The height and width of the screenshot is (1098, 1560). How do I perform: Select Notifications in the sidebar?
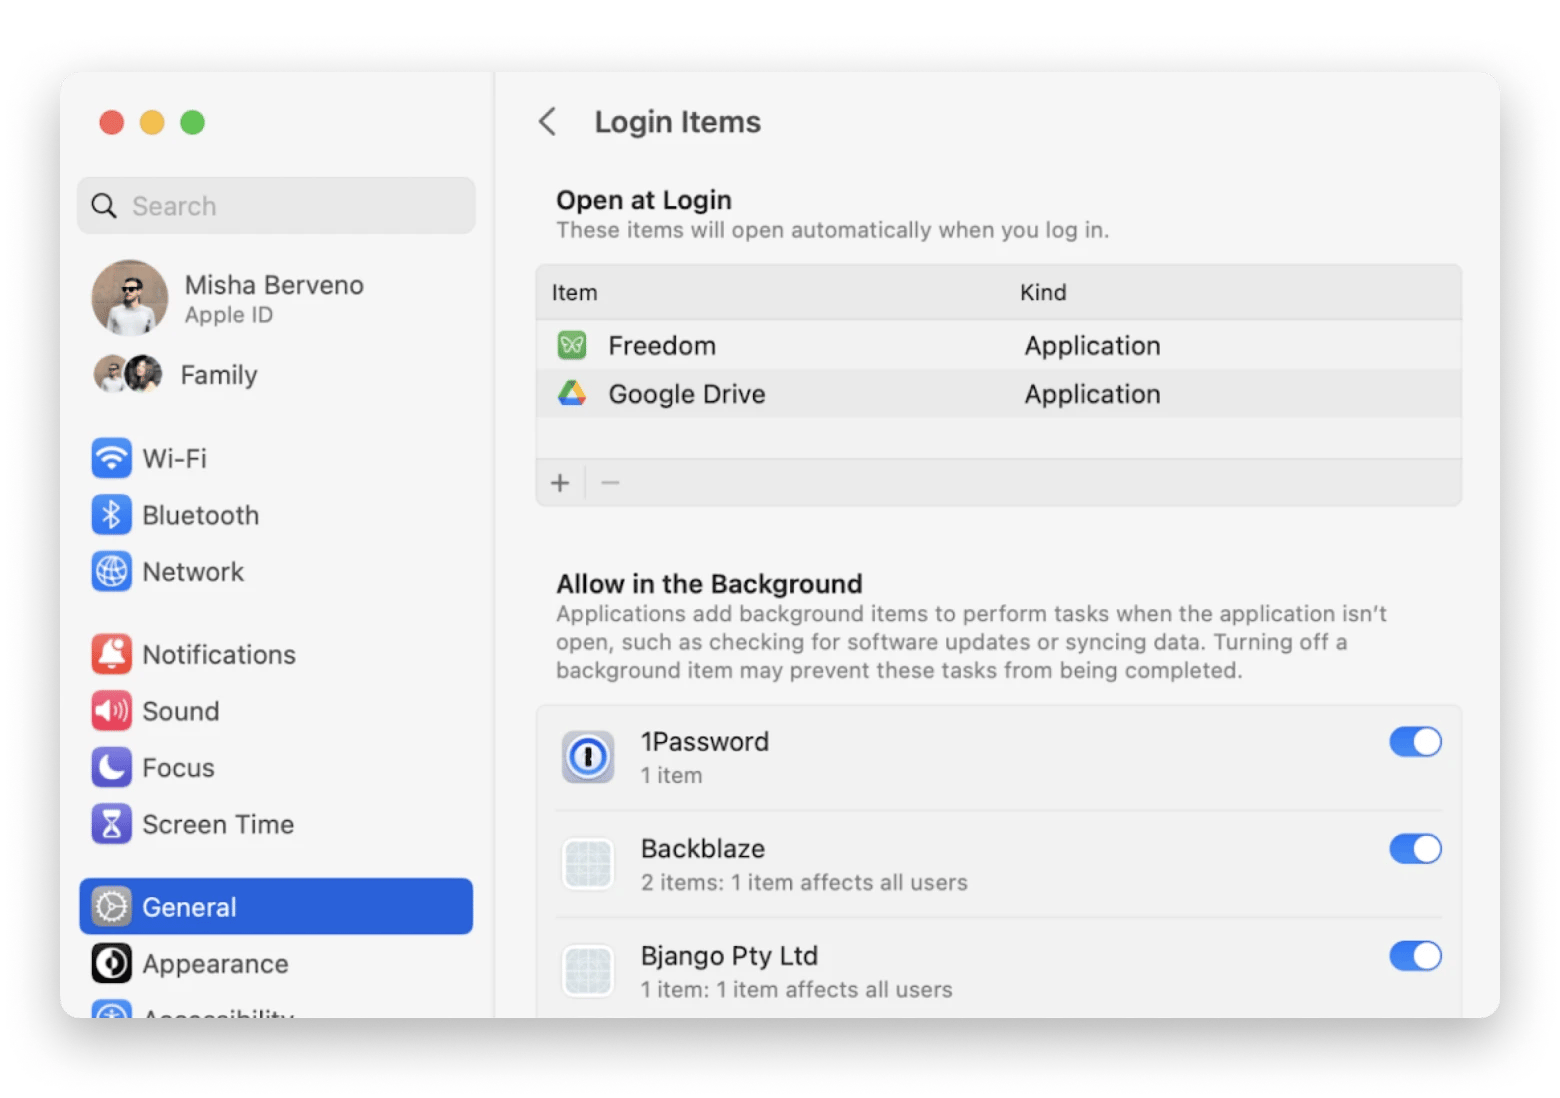(x=276, y=654)
